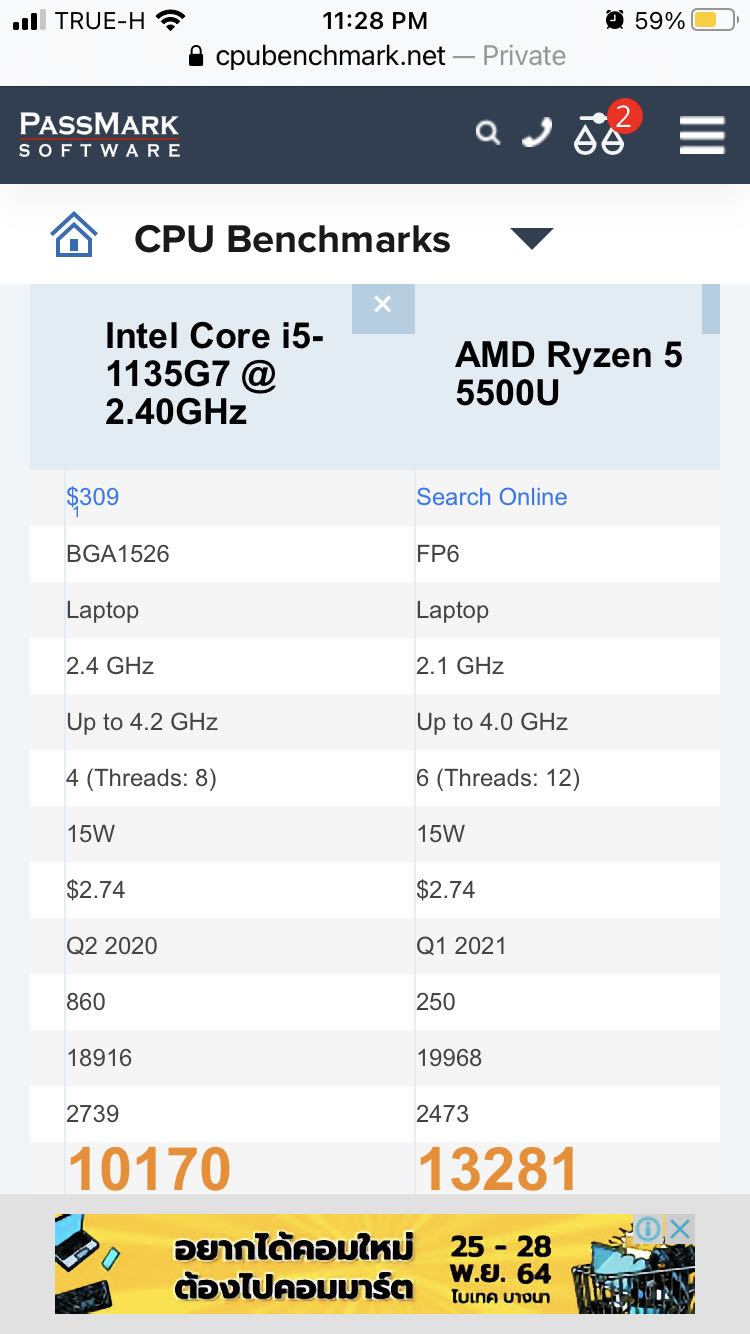Screen dimensions: 750x1334
Task: Tap the Intel Core i5-1135G7 title
Action: point(215,373)
